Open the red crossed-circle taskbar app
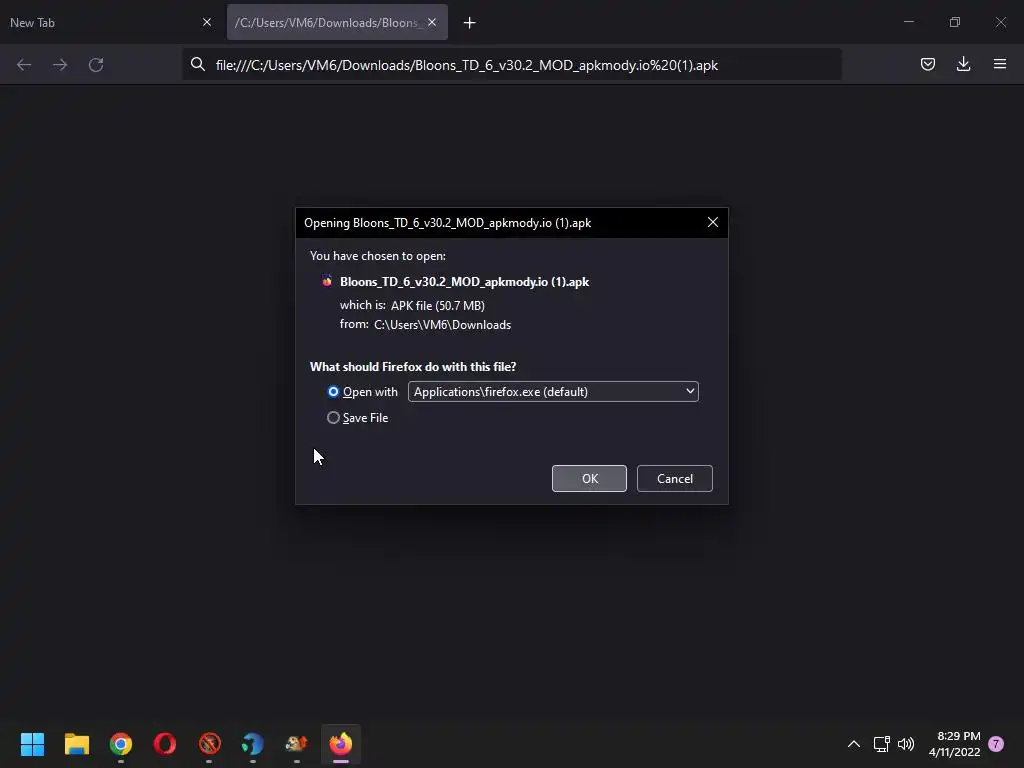 210,744
